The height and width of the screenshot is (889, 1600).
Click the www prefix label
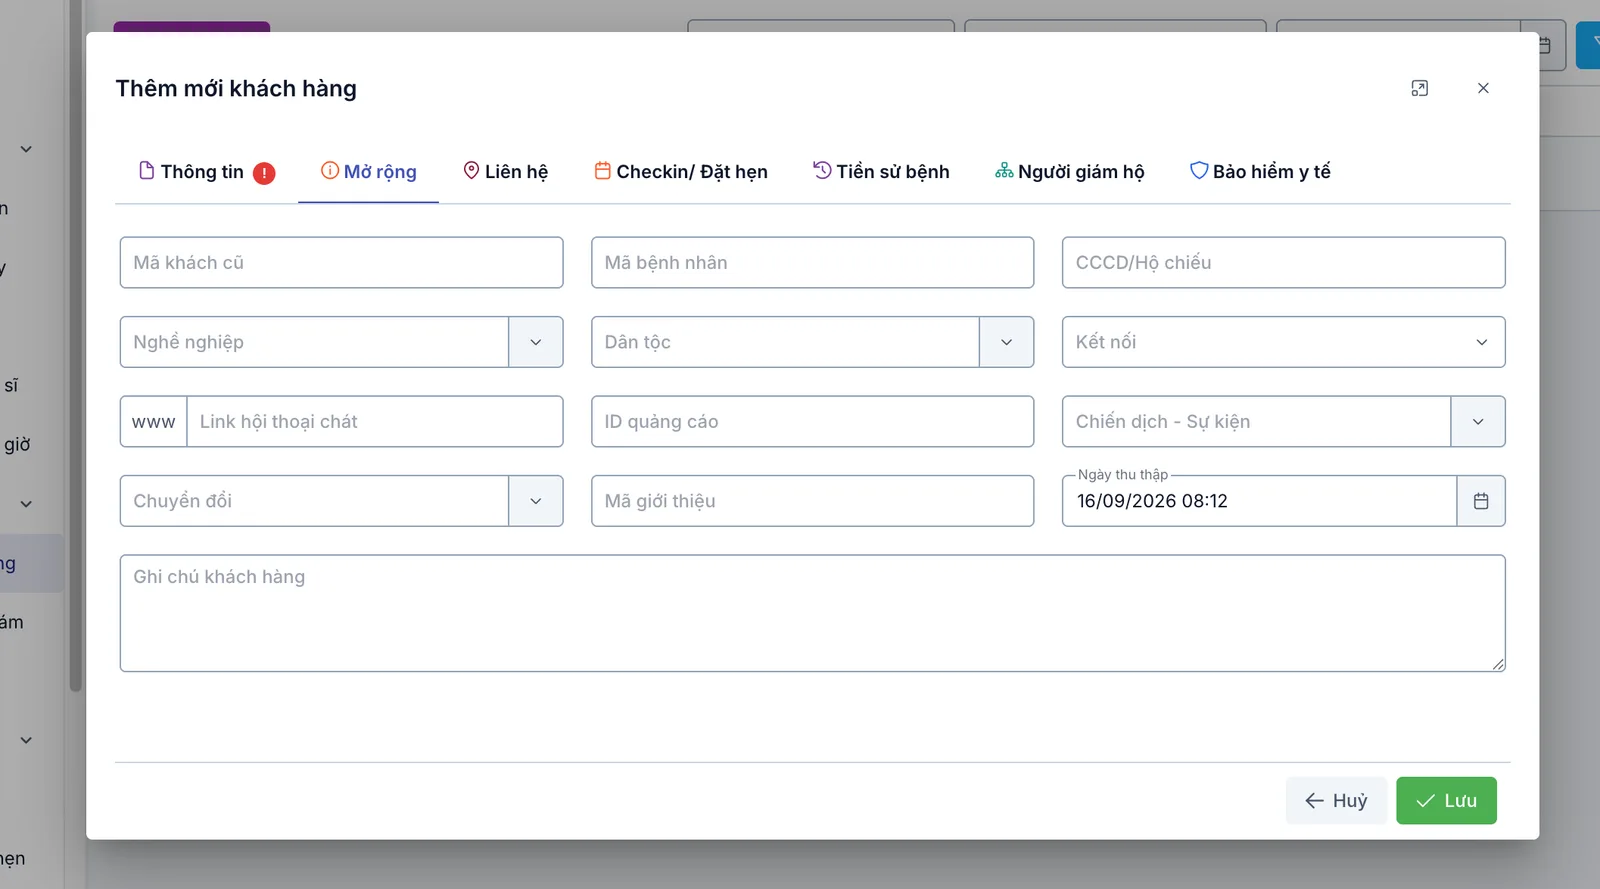pyautogui.click(x=154, y=422)
